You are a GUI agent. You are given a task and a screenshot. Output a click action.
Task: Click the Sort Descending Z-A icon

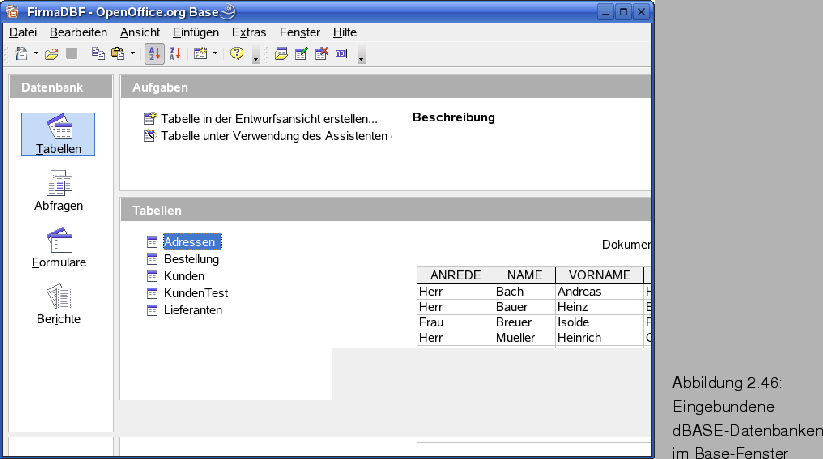click(175, 54)
